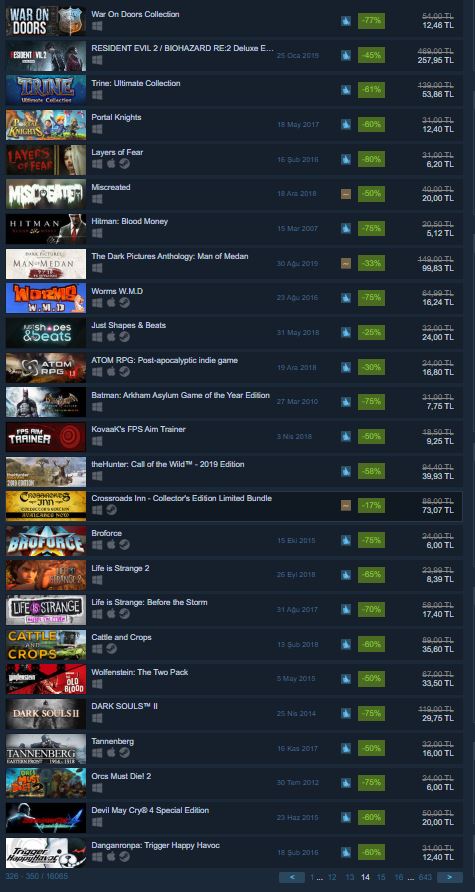Click the SteamOS icon under Layers of Fear
The width and height of the screenshot is (475, 892).
click(124, 164)
